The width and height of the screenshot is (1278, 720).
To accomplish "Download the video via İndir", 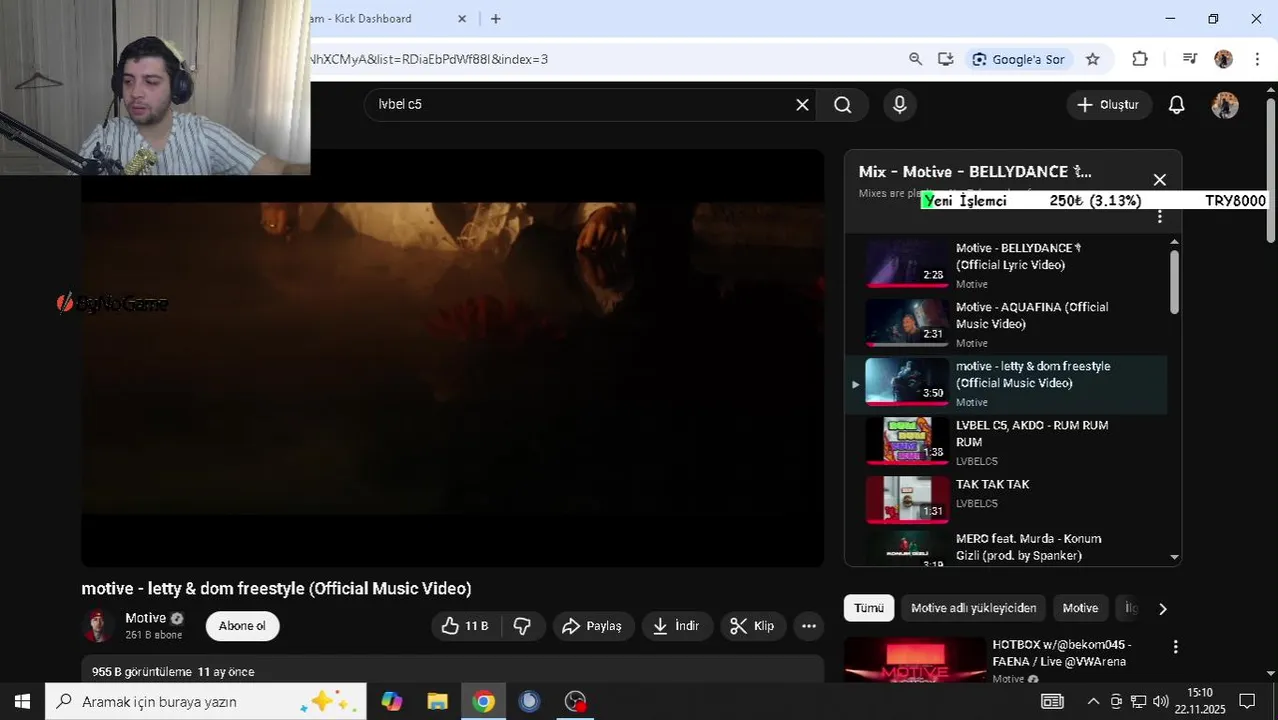I will pyautogui.click(x=677, y=626).
